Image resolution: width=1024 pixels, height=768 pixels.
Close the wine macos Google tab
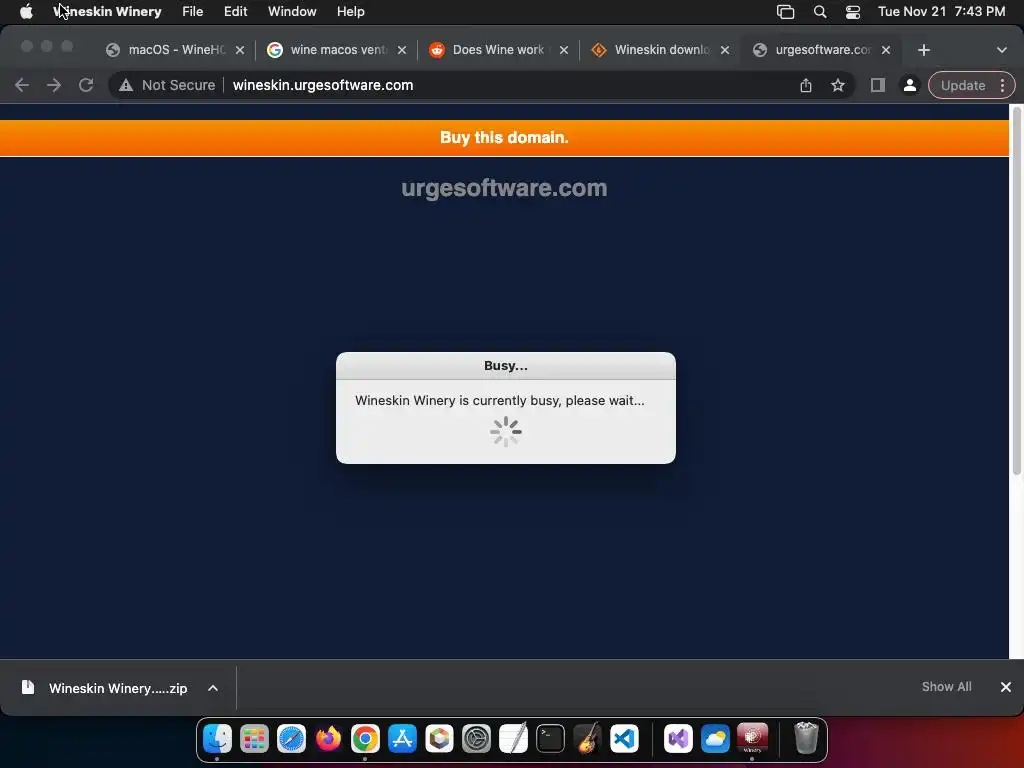click(x=402, y=50)
